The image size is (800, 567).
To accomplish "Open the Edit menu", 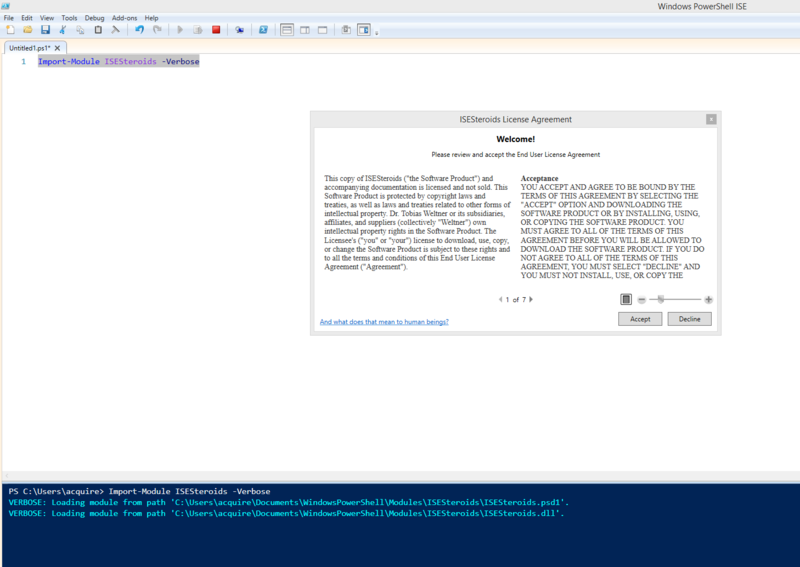I will pos(27,18).
